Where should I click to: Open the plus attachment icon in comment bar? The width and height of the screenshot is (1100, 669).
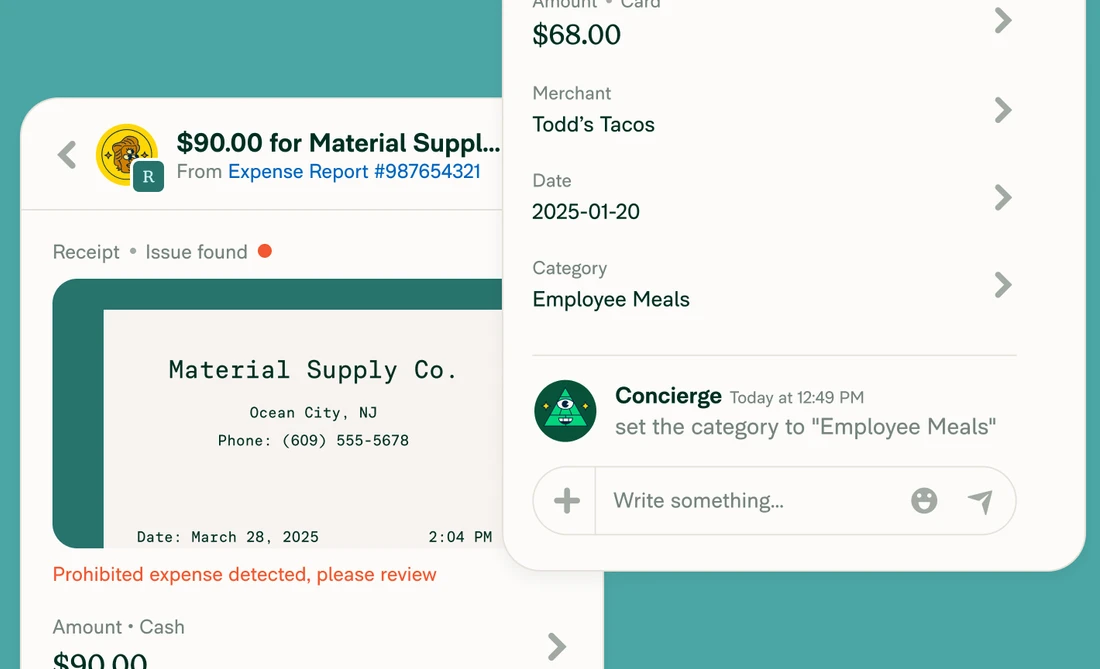pyautogui.click(x=564, y=500)
